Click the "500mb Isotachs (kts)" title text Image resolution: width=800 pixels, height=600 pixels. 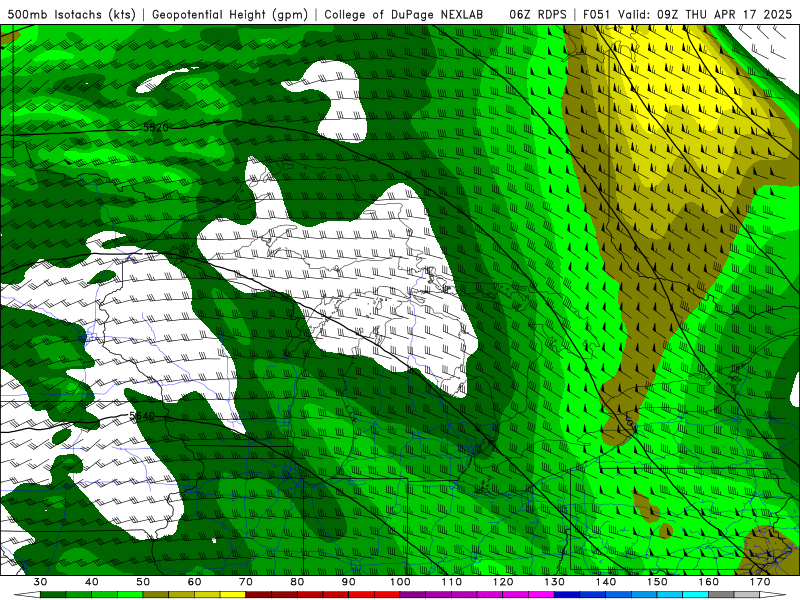pos(71,15)
